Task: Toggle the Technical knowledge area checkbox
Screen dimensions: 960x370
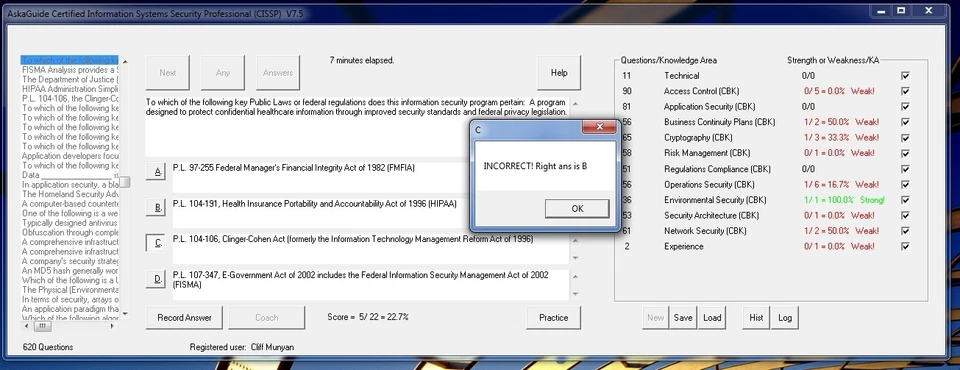Action: click(x=905, y=75)
